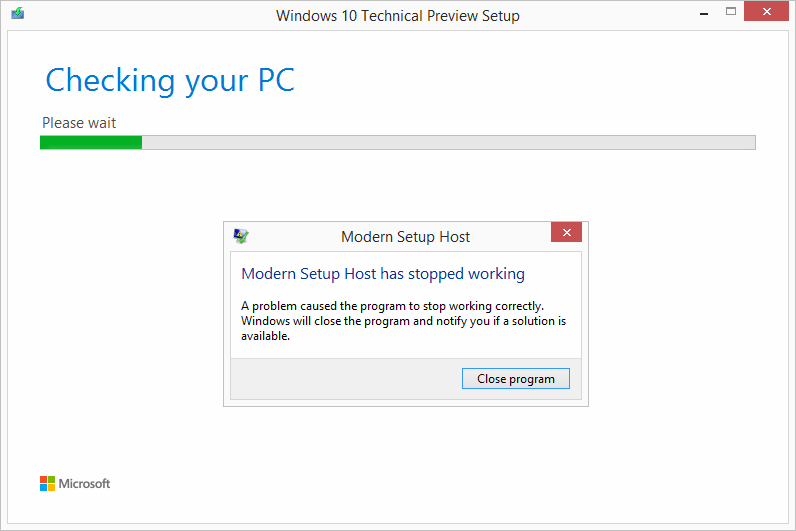
Task: Click the dialog footer area left of Close program
Action: tap(346, 379)
